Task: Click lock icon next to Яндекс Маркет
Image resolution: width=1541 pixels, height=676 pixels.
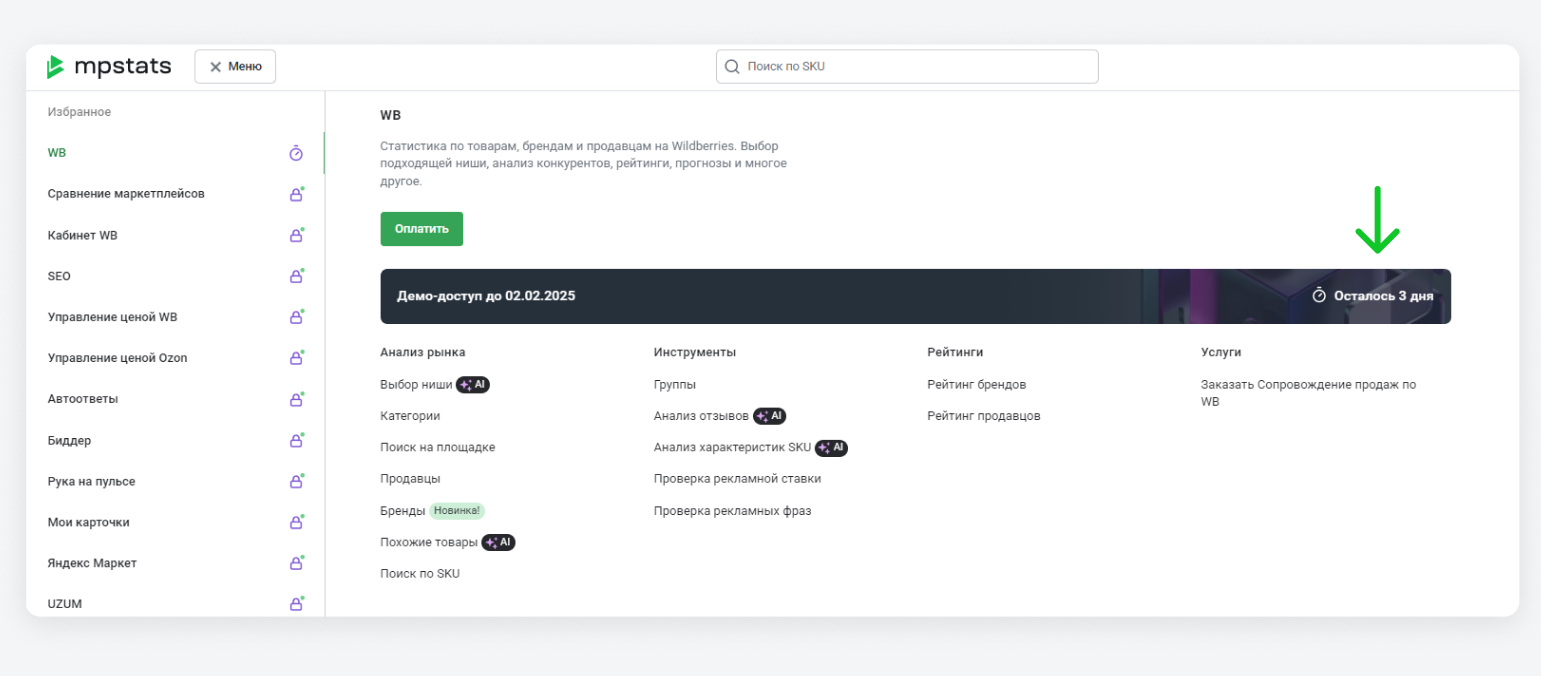Action: [296, 563]
